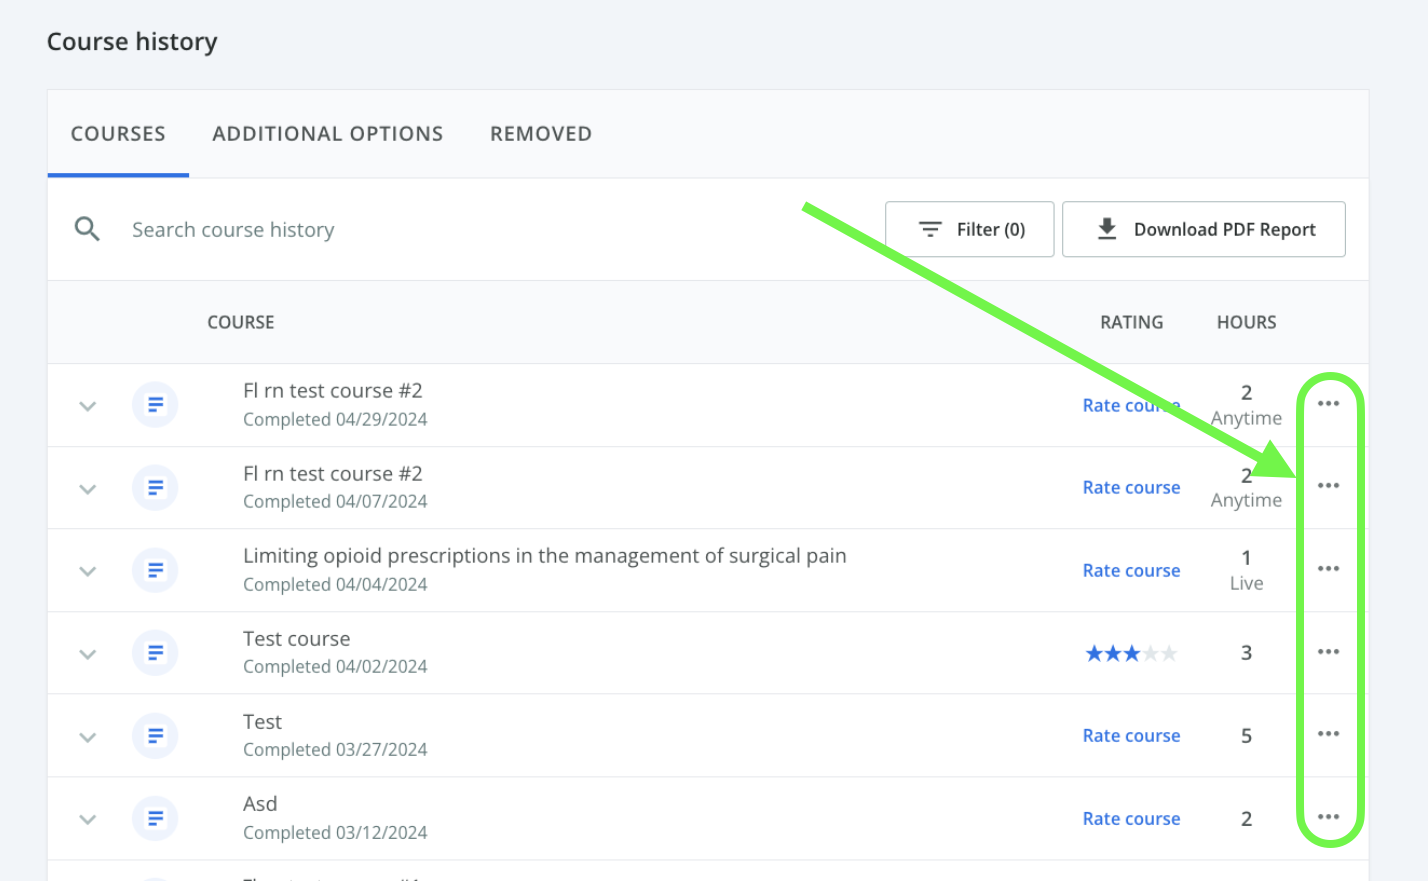
Task: Open three-dot menu for Asd course
Action: click(1328, 817)
